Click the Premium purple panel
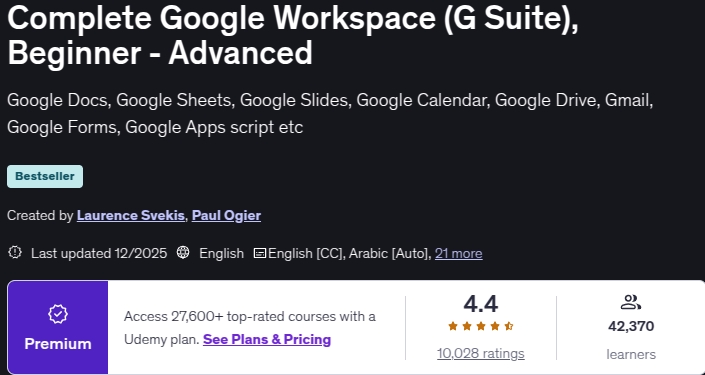This screenshot has width=705, height=375. click(58, 327)
